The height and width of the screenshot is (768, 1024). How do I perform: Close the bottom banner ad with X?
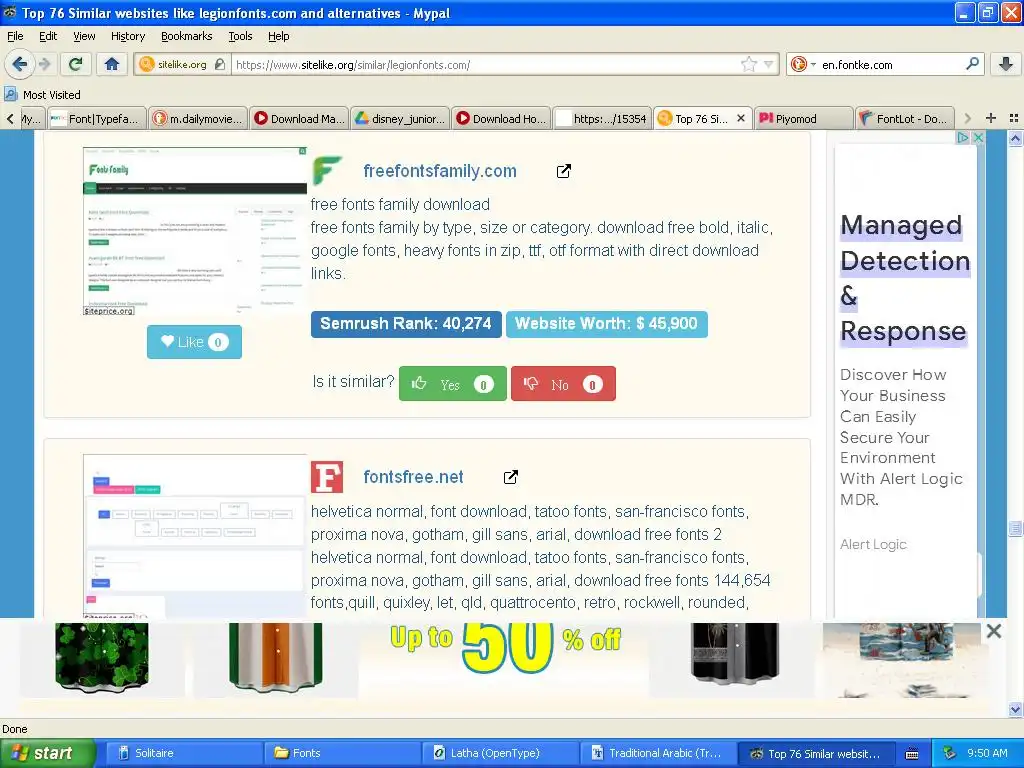point(994,631)
